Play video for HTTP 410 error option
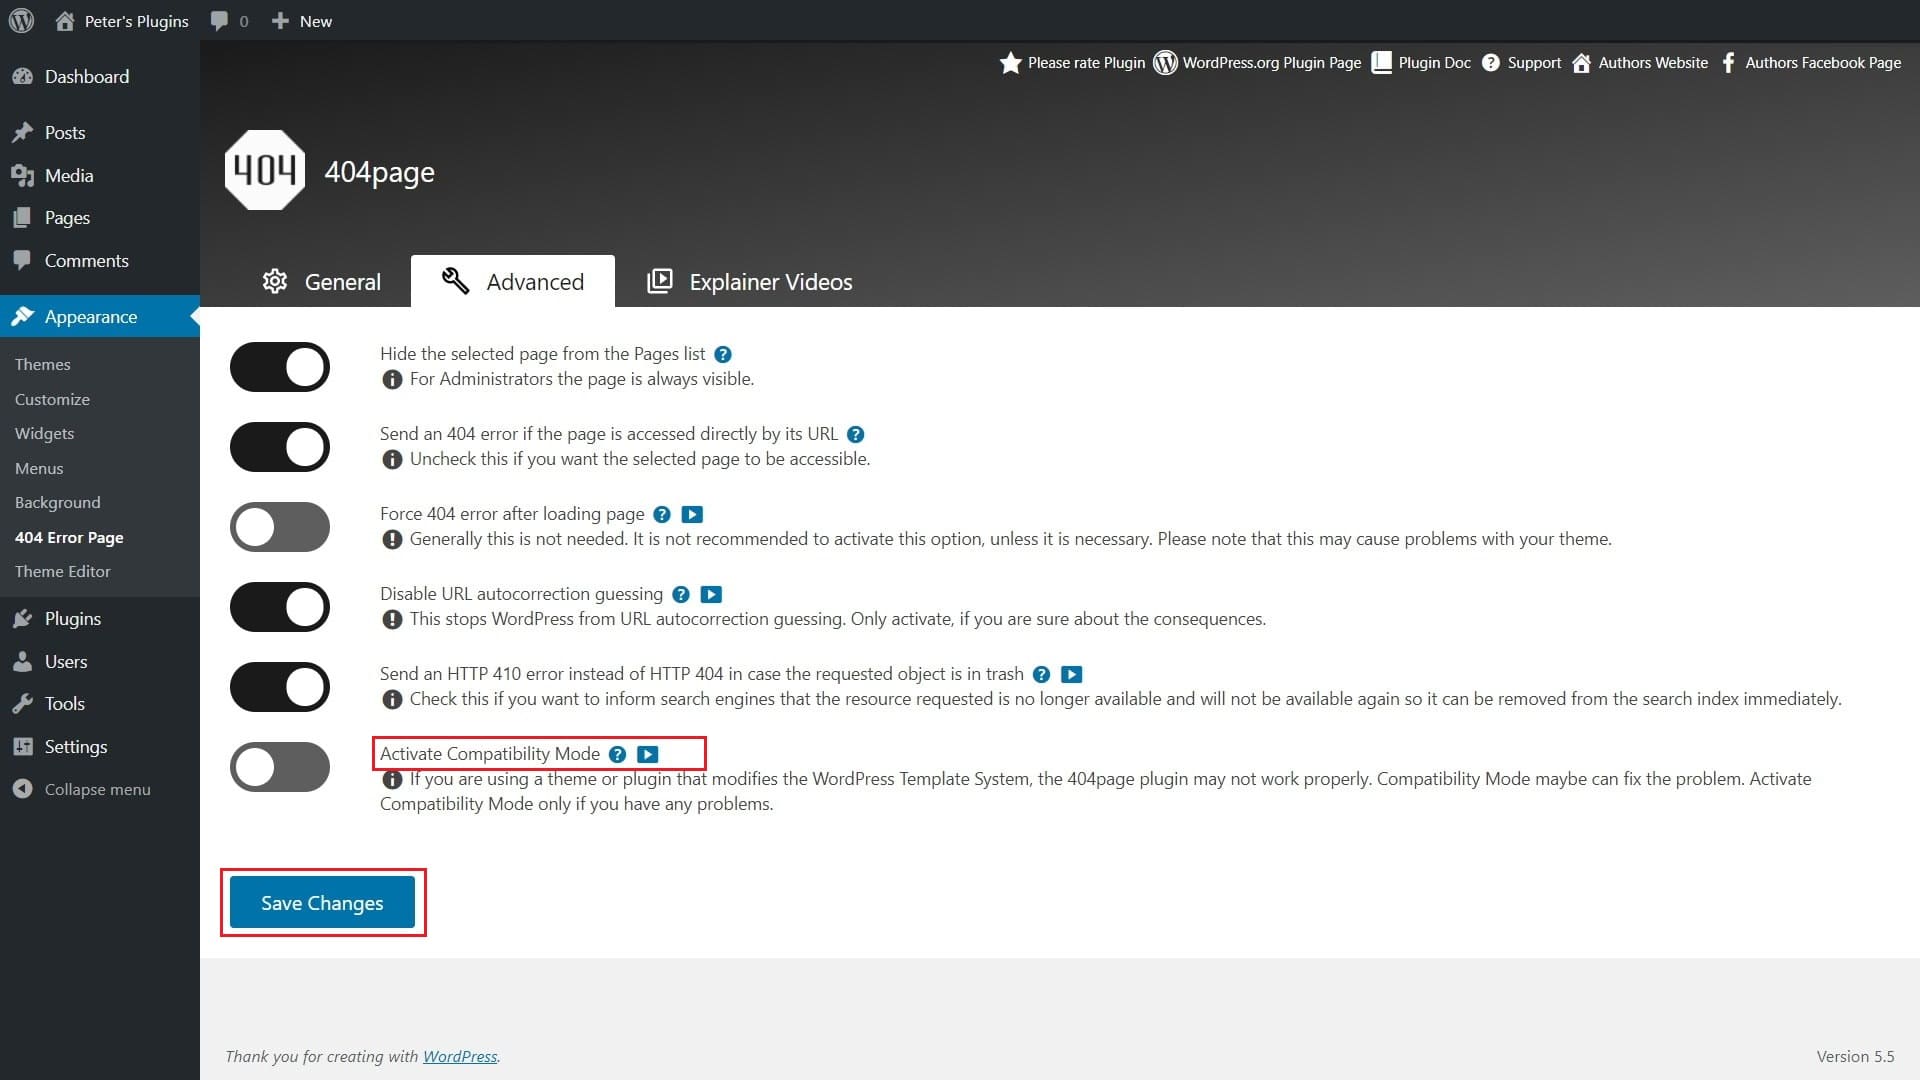This screenshot has width=1920, height=1080. pos(1071,675)
